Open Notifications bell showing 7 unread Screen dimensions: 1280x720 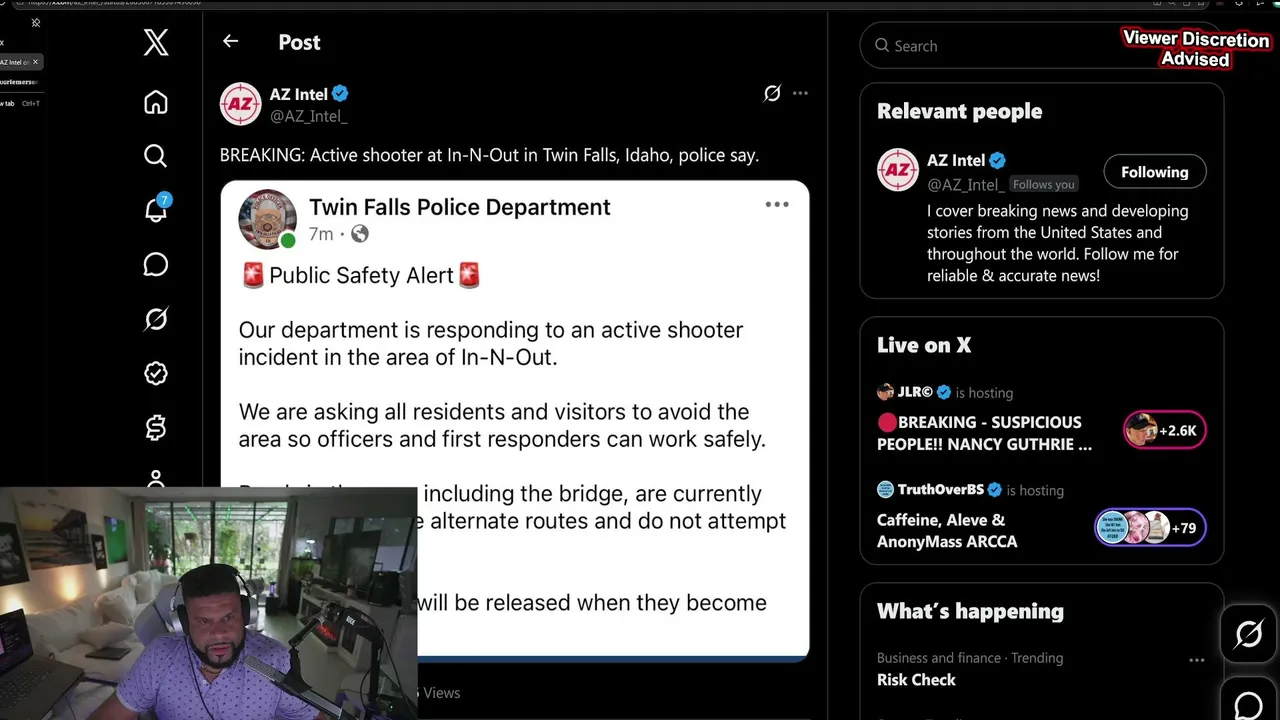(x=156, y=209)
